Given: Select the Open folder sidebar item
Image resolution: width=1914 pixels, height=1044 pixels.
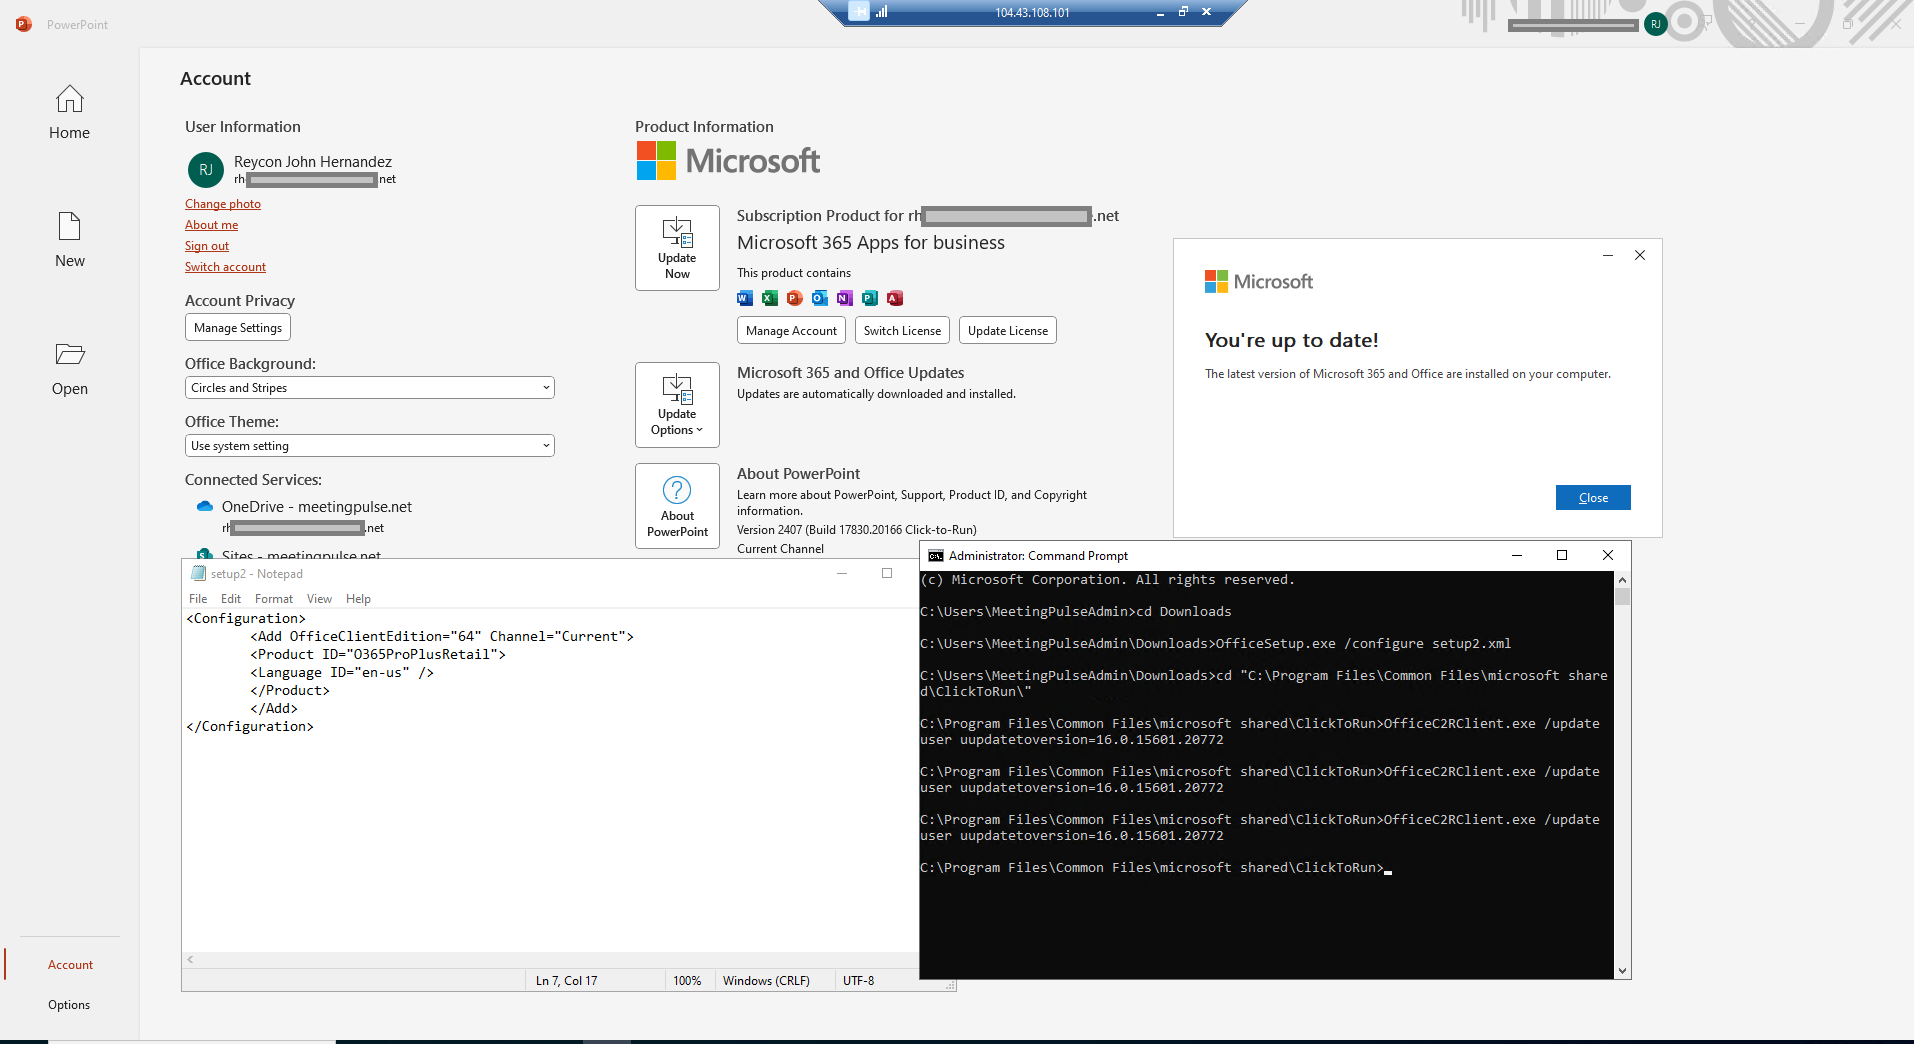Looking at the screenshot, I should [x=69, y=368].
